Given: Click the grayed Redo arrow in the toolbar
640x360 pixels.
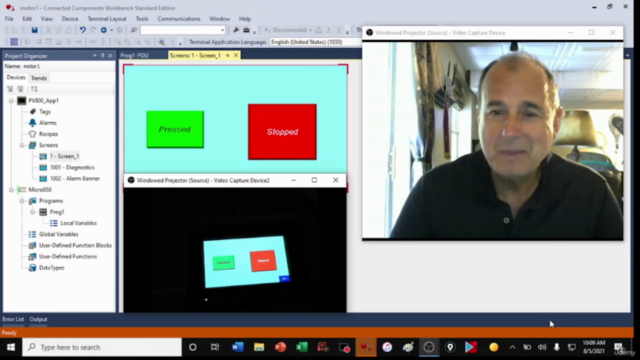Looking at the screenshot, I should 93,30.
